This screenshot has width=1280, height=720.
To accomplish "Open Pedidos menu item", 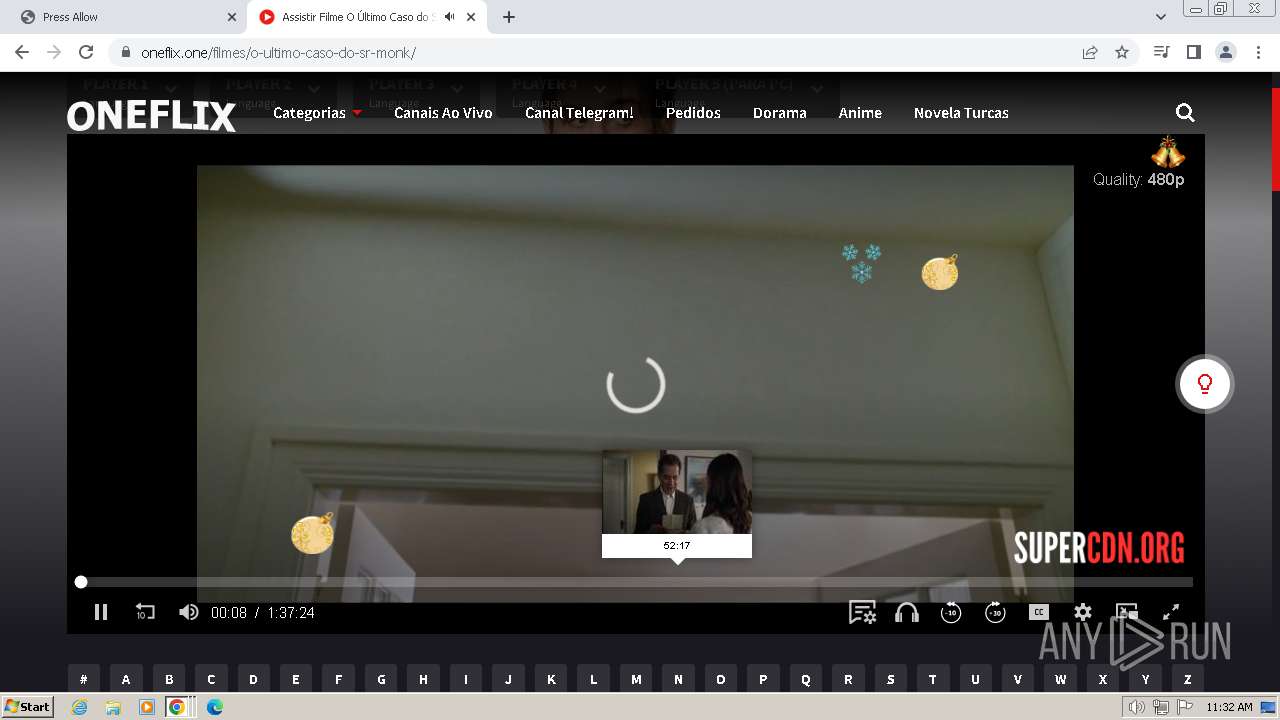I will (x=693, y=113).
